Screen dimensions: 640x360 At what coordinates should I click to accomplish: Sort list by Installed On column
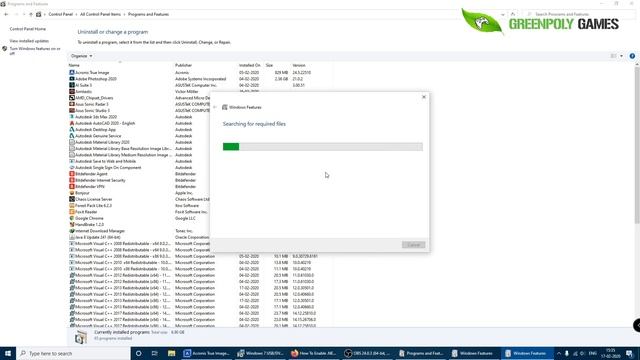[x=250, y=65]
